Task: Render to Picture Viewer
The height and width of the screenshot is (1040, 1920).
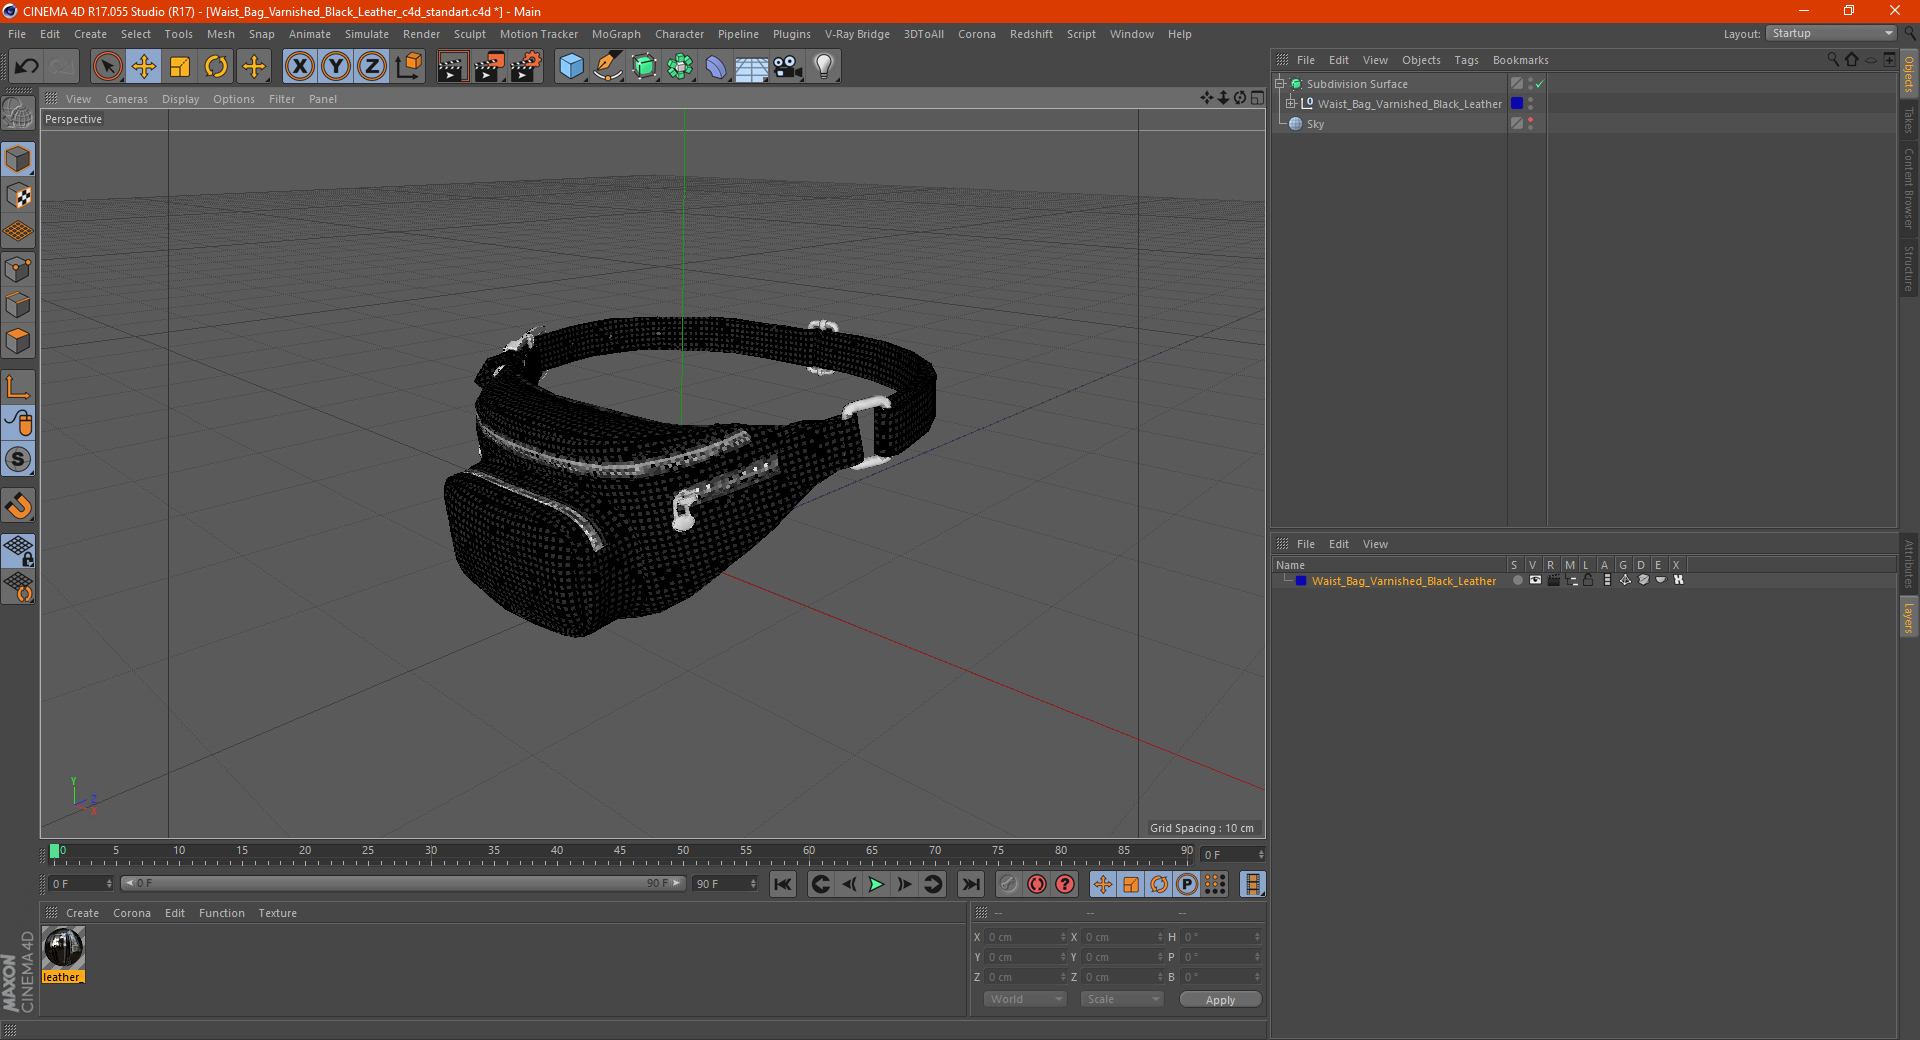Action: pyautogui.click(x=489, y=67)
